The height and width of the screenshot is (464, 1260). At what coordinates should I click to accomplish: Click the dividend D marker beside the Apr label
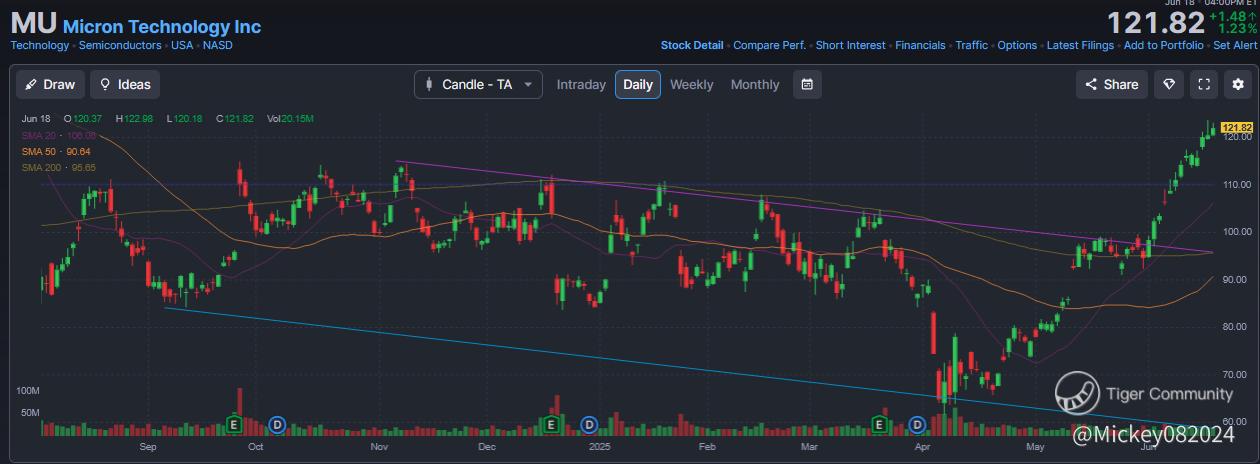919,424
